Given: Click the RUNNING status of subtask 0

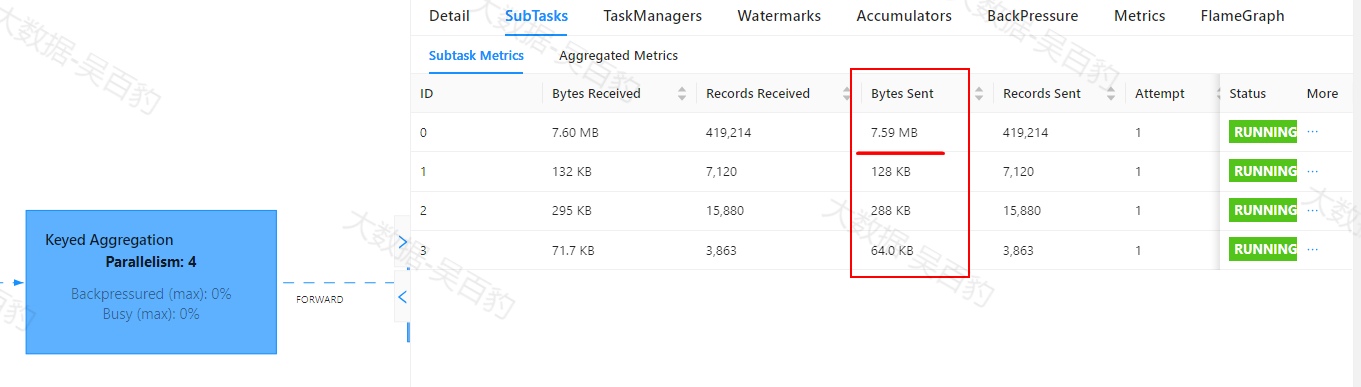Looking at the screenshot, I should pyautogui.click(x=1263, y=132).
